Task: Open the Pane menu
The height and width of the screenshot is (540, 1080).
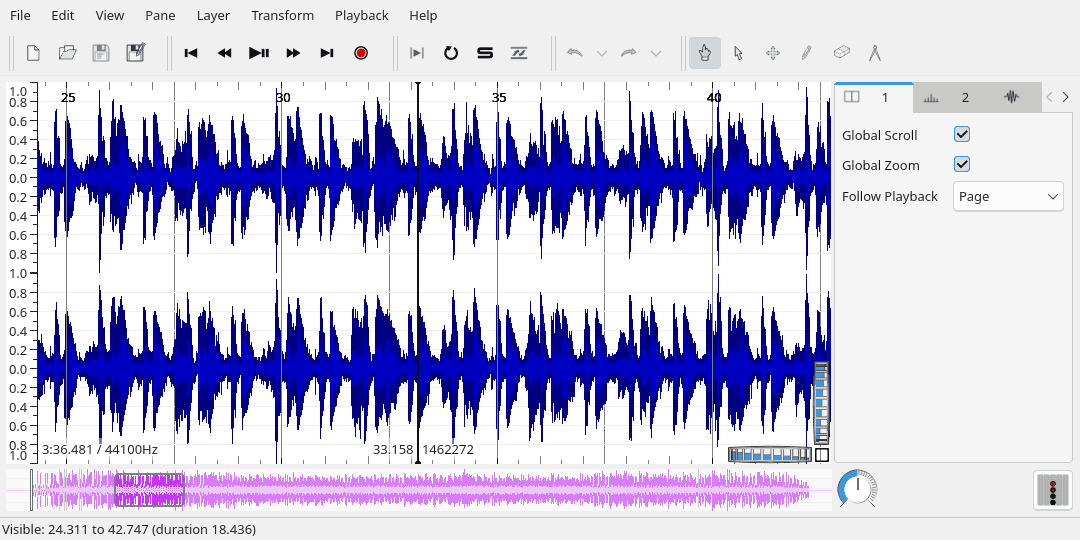Action: pos(160,15)
